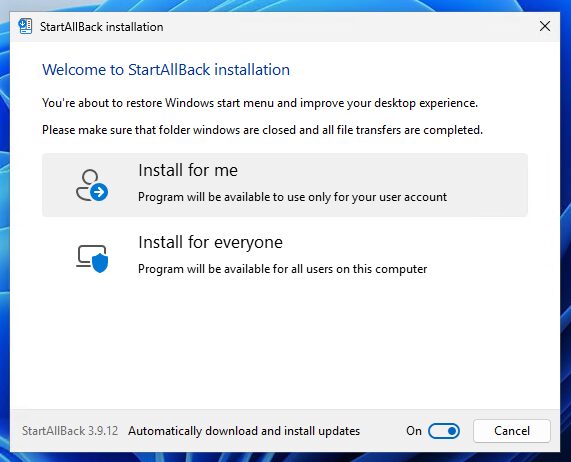The image size is (571, 462).
Task: Click the 'StartAllBack installation' window title text
Action: [x=102, y=27]
